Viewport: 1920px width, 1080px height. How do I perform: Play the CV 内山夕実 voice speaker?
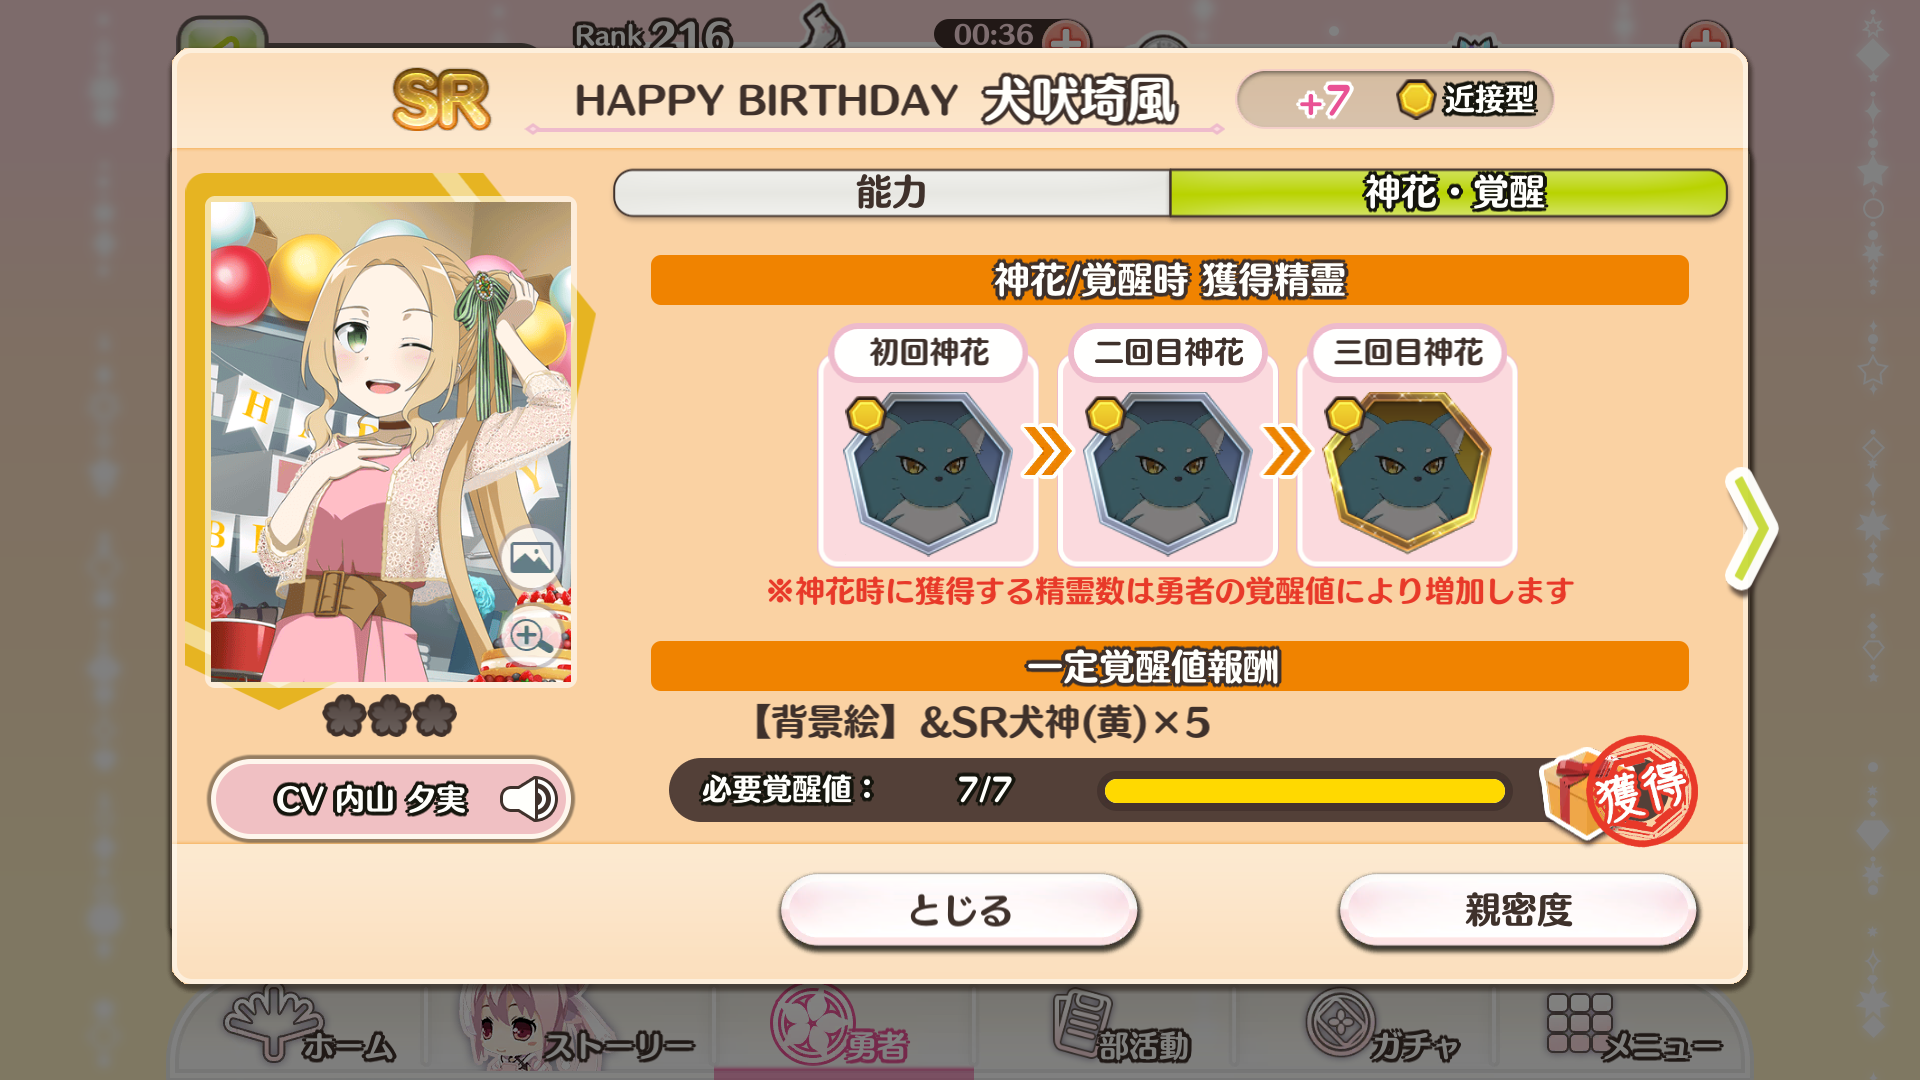(529, 799)
